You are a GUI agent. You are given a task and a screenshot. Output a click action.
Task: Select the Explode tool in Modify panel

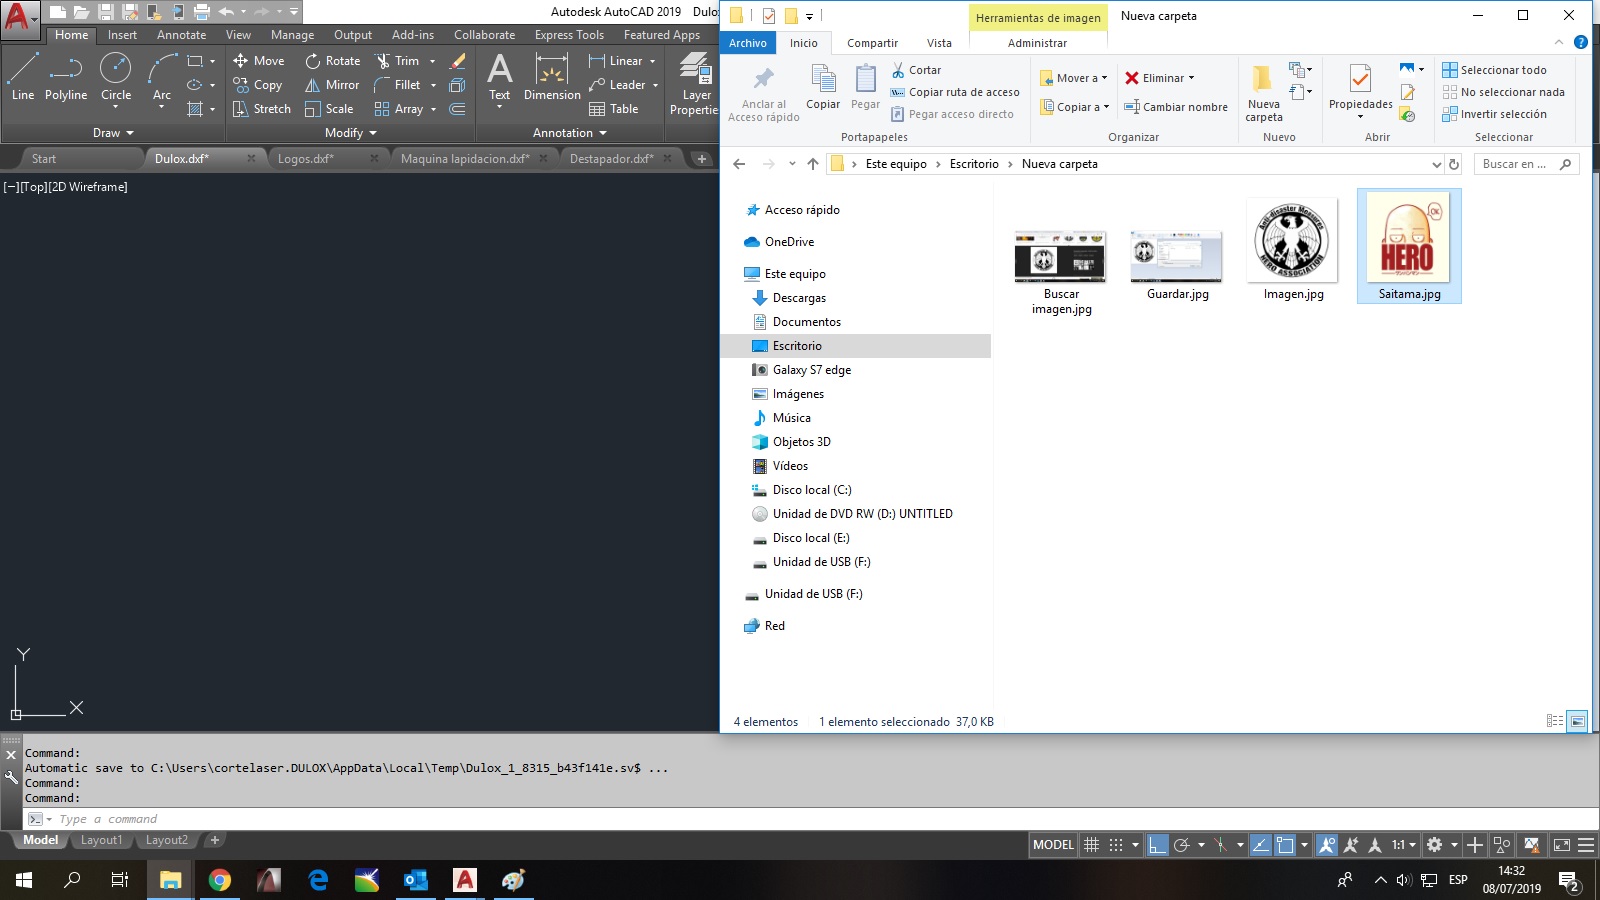(x=457, y=85)
